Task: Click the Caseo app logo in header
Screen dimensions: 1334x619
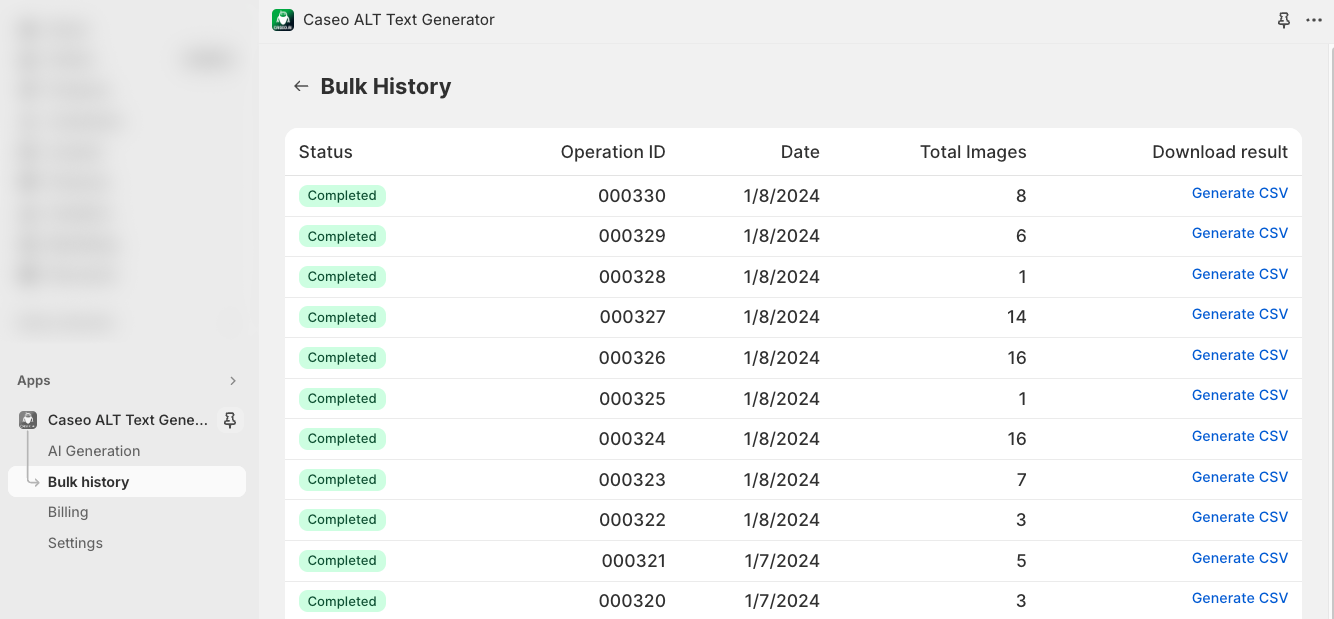Action: [x=283, y=20]
